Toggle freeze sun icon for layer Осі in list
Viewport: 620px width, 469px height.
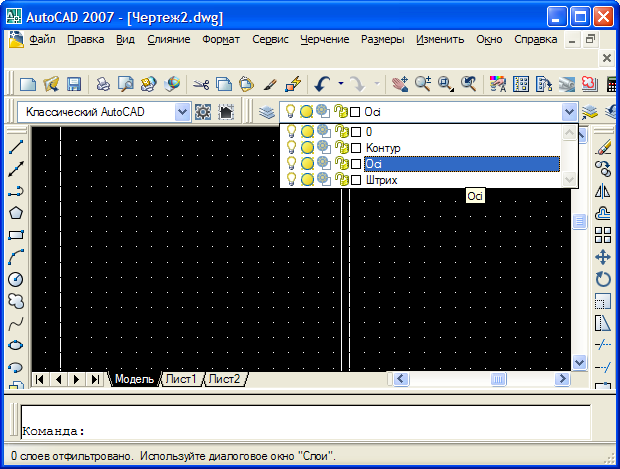point(307,164)
